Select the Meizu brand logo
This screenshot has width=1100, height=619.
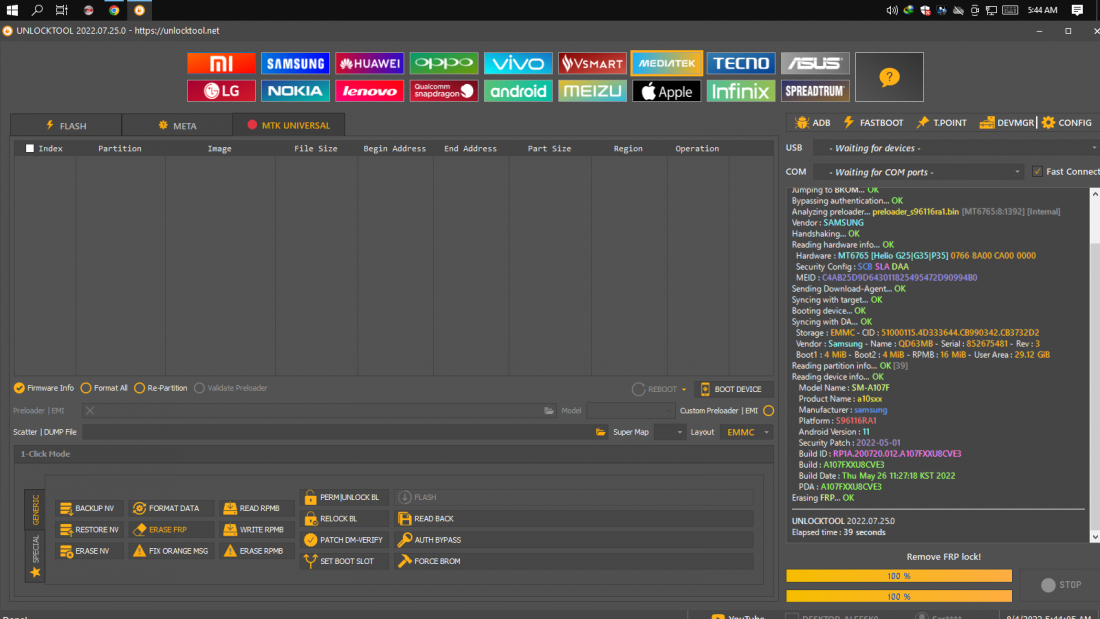(x=592, y=91)
